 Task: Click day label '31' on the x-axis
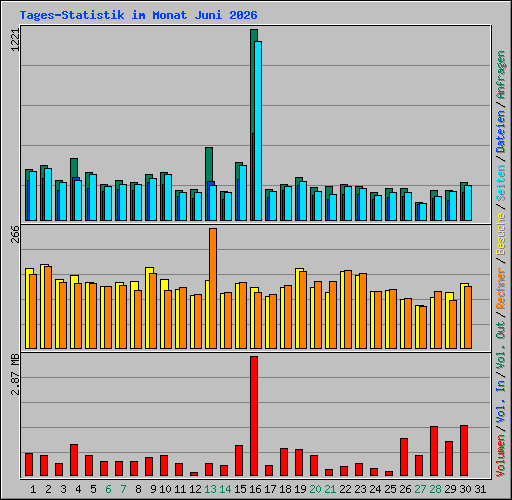click(480, 489)
